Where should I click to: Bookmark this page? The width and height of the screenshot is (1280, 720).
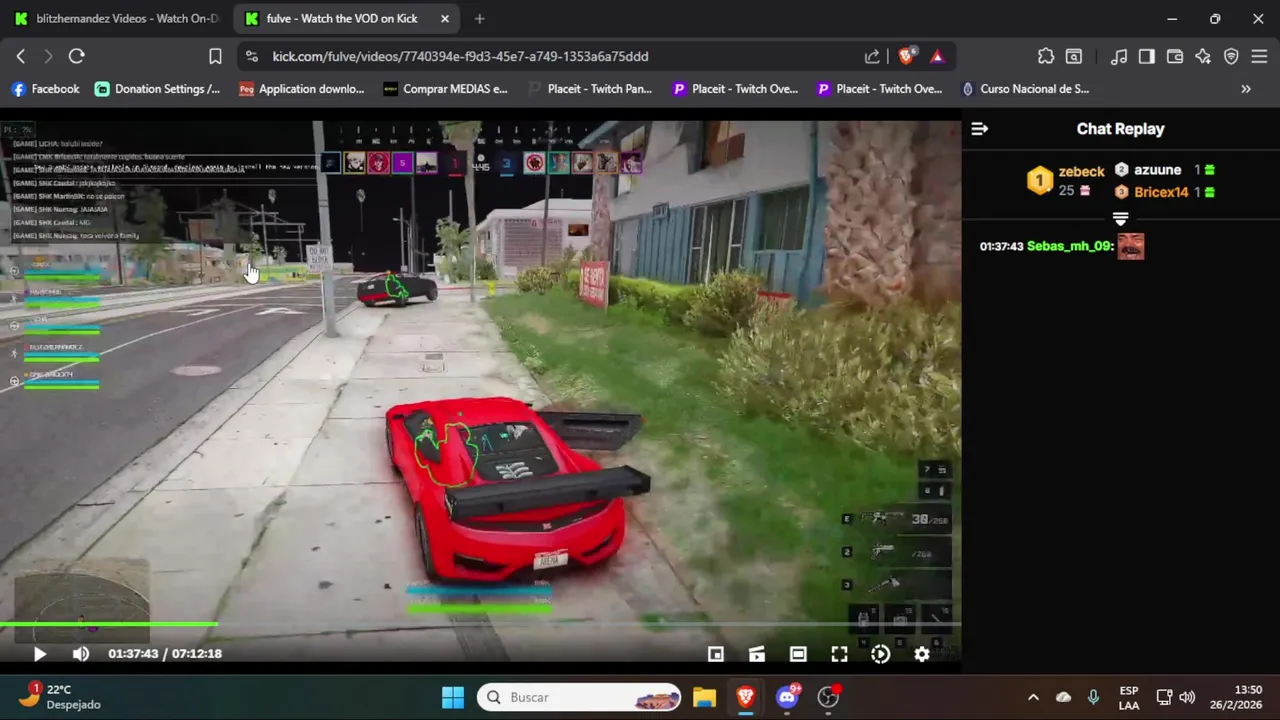pos(215,57)
